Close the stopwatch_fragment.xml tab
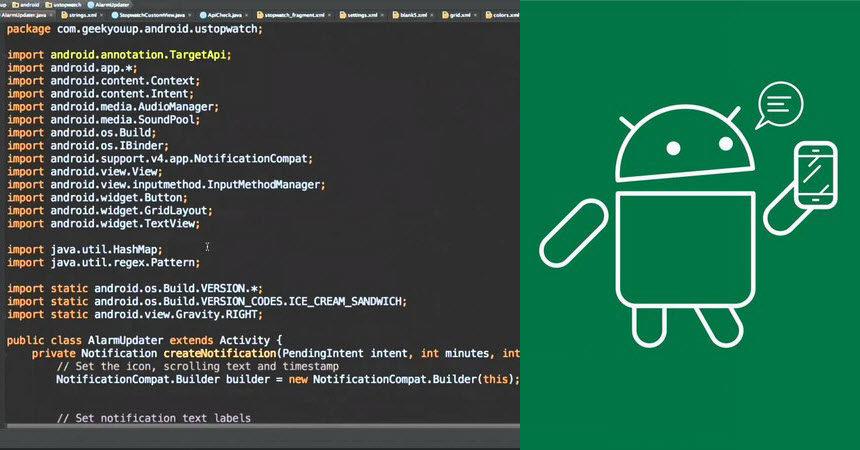This screenshot has width=860, height=450. click(x=329, y=15)
